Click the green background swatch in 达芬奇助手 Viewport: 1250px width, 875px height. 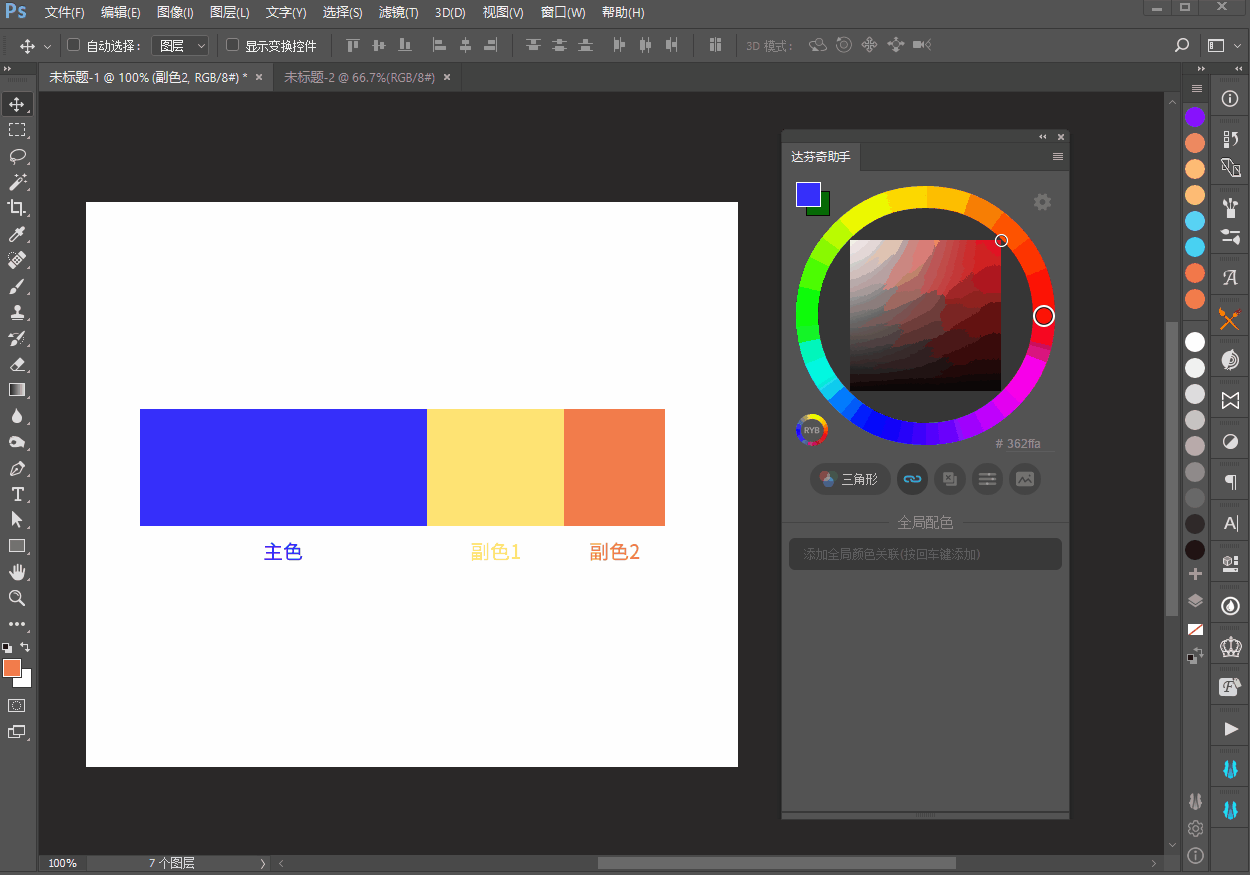(825, 210)
